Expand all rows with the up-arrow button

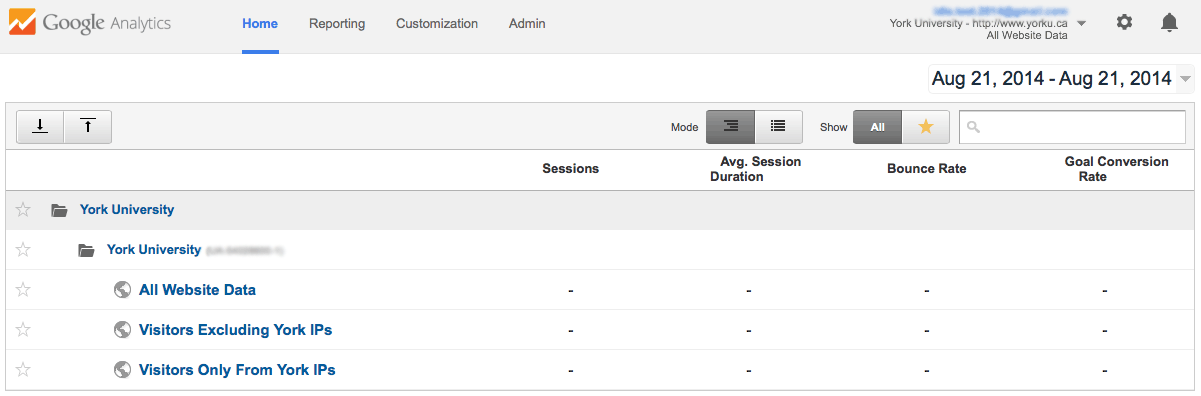coord(88,127)
